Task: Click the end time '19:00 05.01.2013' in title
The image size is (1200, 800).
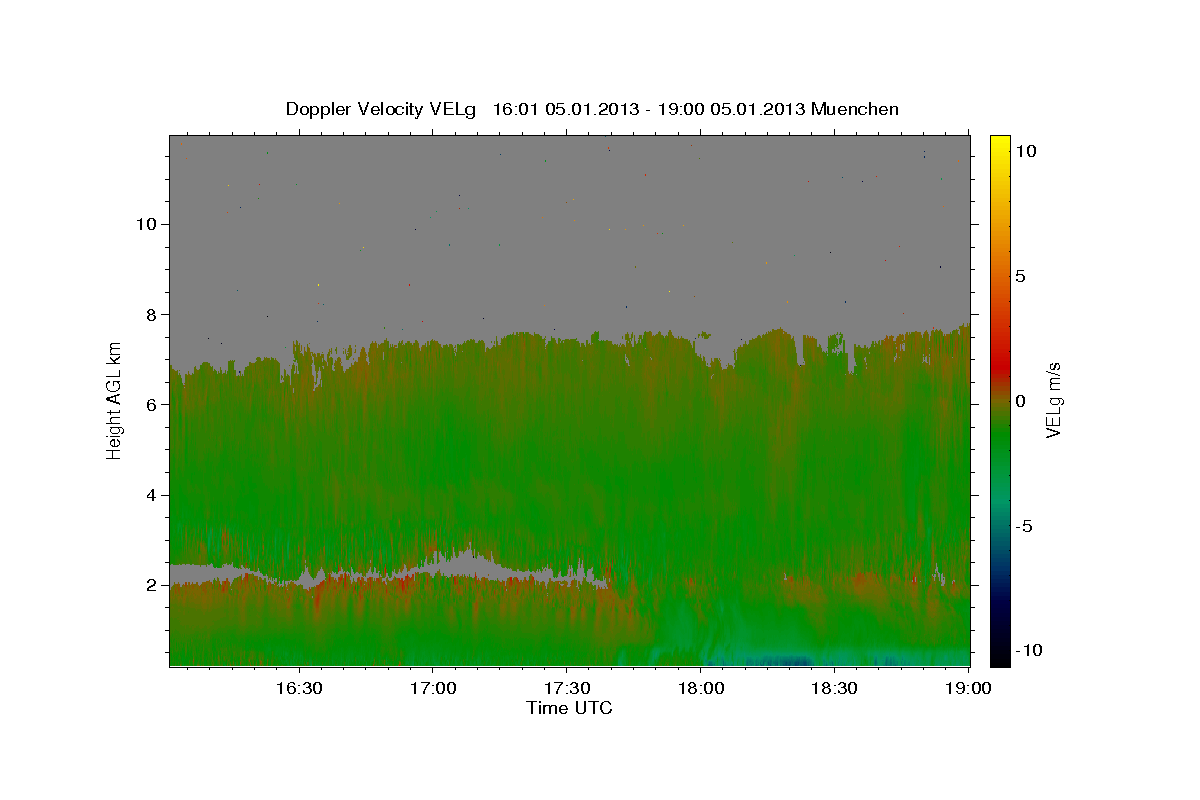Action: pyautogui.click(x=730, y=109)
